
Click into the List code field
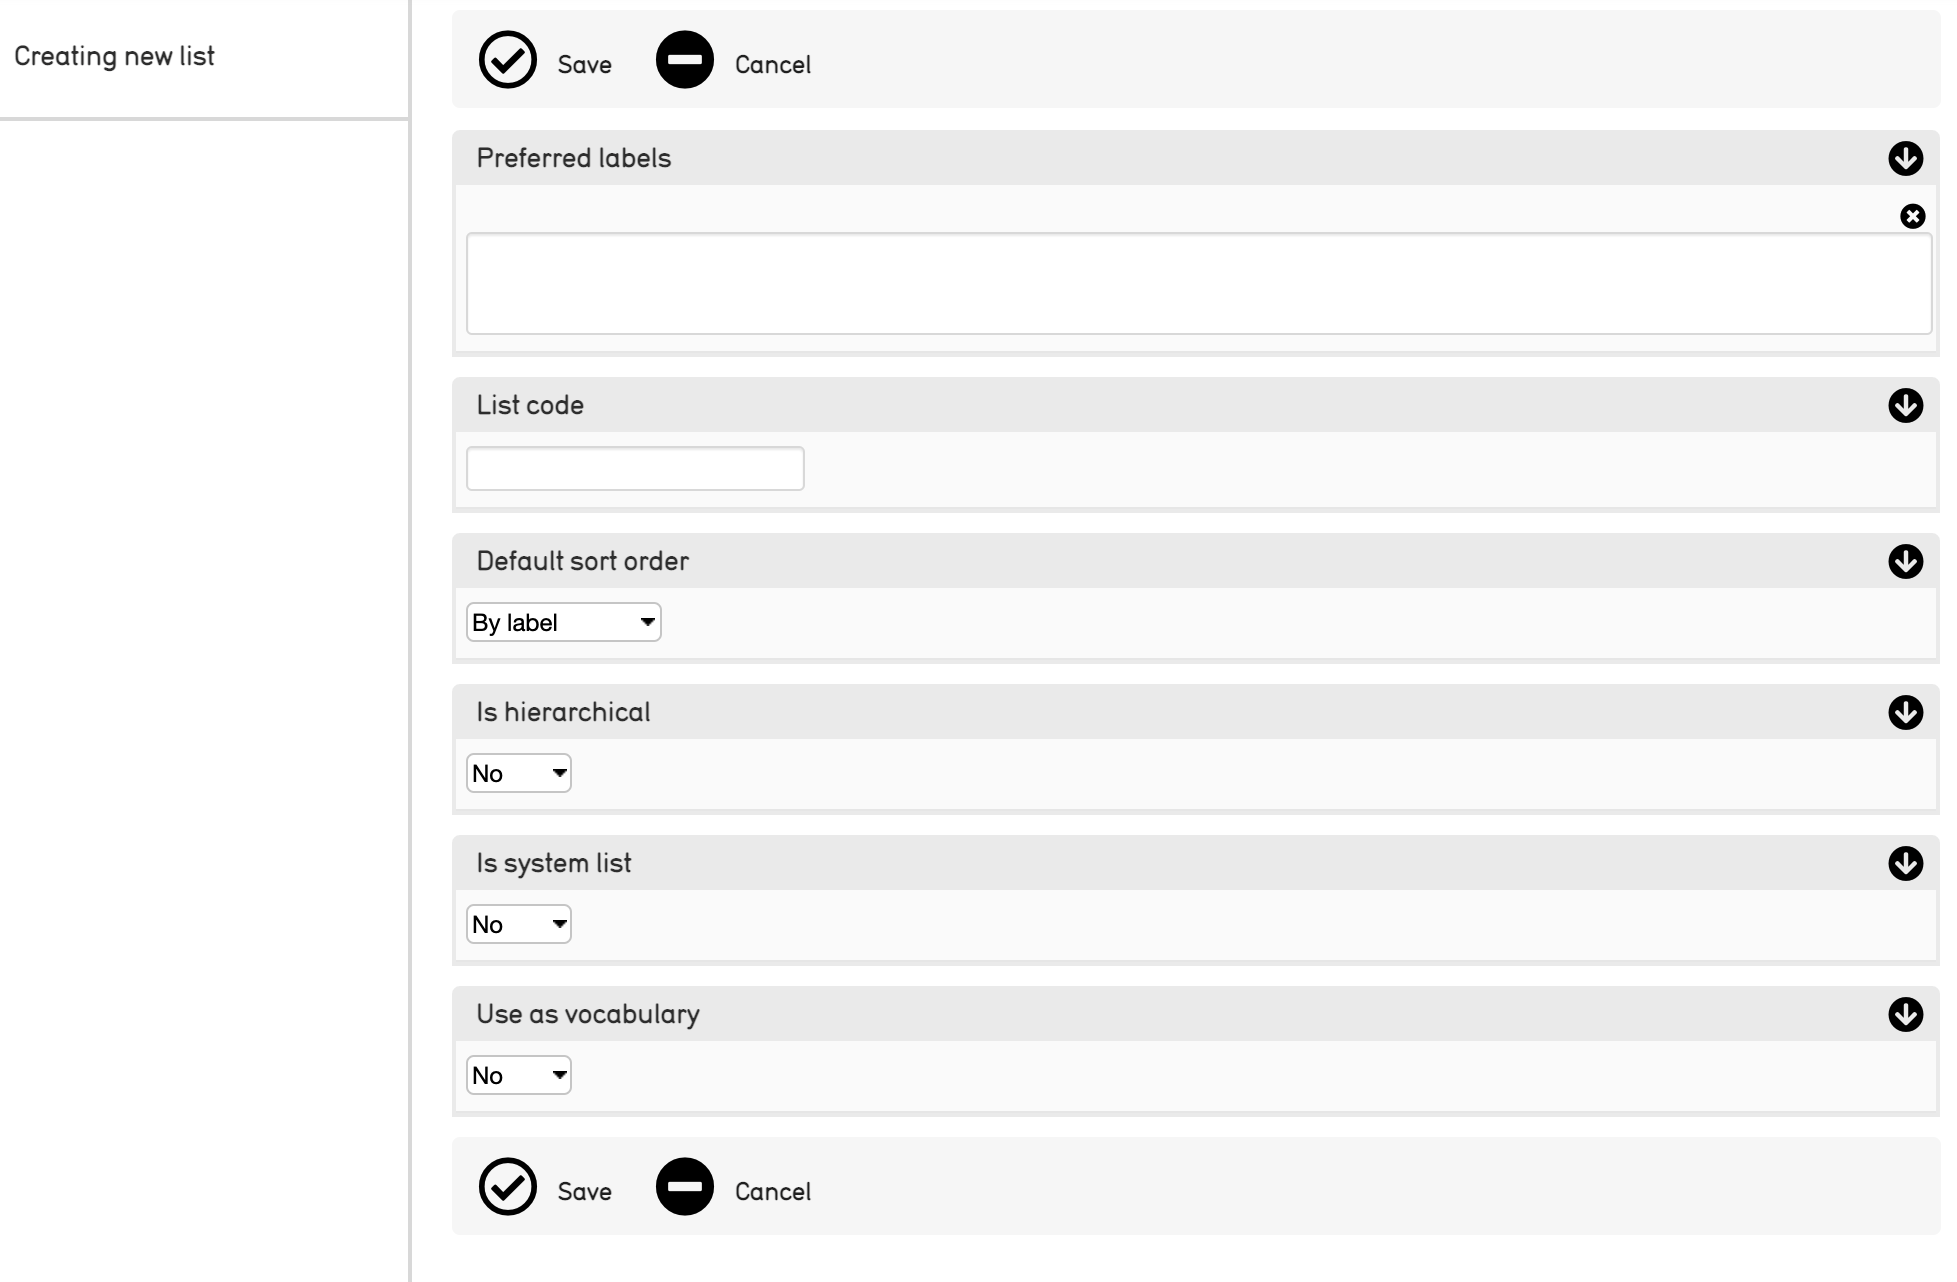tap(635, 468)
